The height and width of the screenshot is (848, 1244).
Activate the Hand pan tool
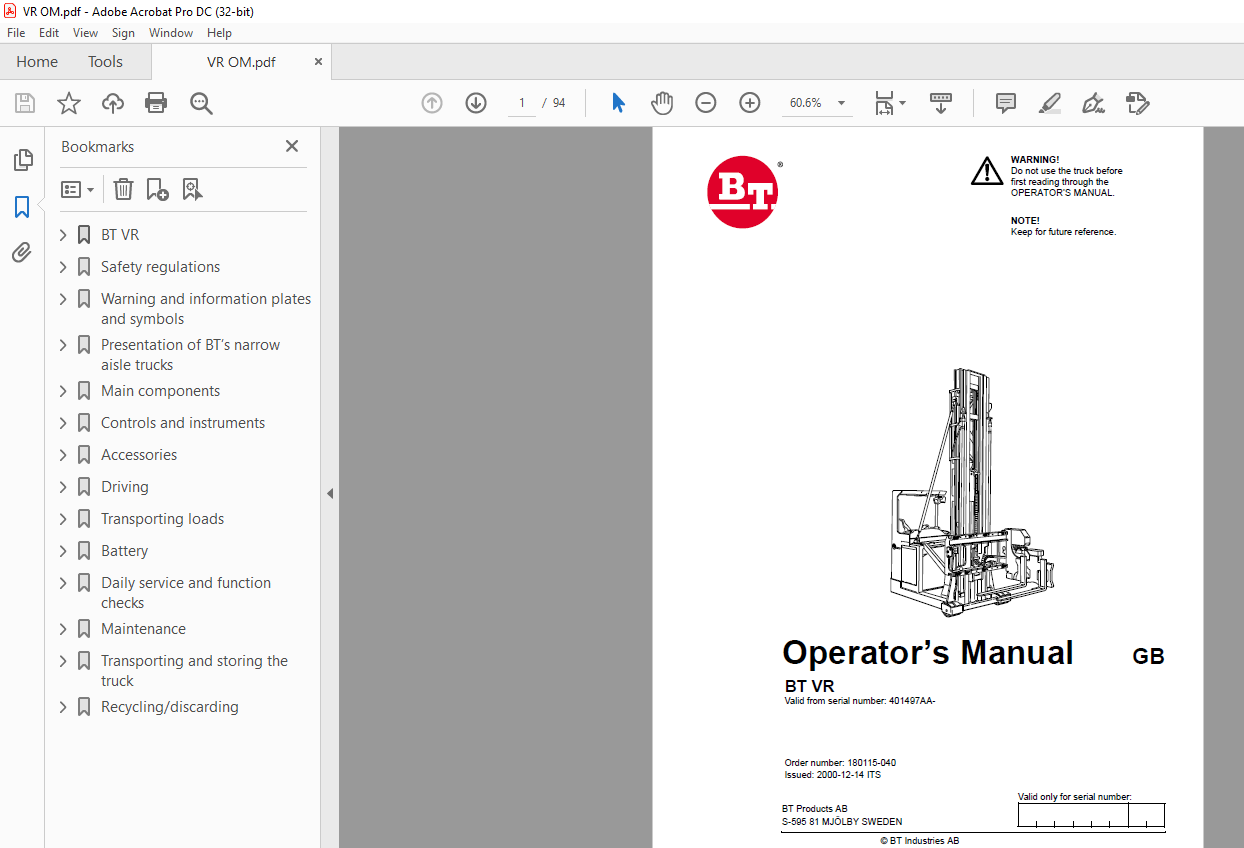(662, 103)
